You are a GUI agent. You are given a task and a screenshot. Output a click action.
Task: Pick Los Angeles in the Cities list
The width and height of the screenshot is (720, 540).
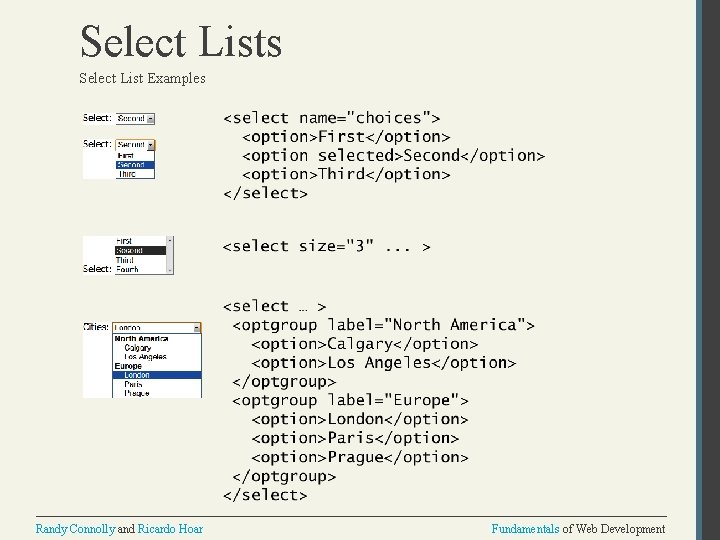(157, 357)
